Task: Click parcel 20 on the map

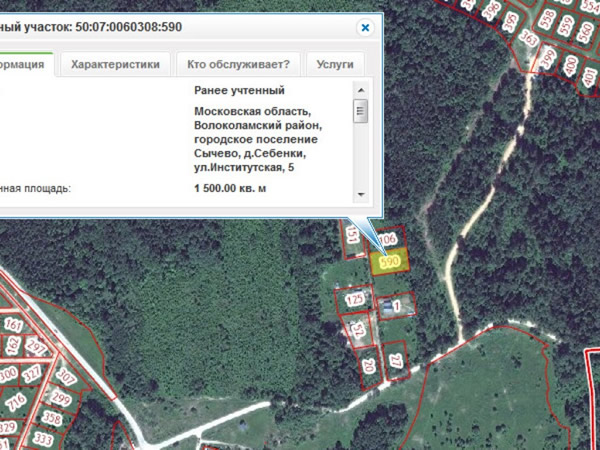Action: click(x=367, y=366)
